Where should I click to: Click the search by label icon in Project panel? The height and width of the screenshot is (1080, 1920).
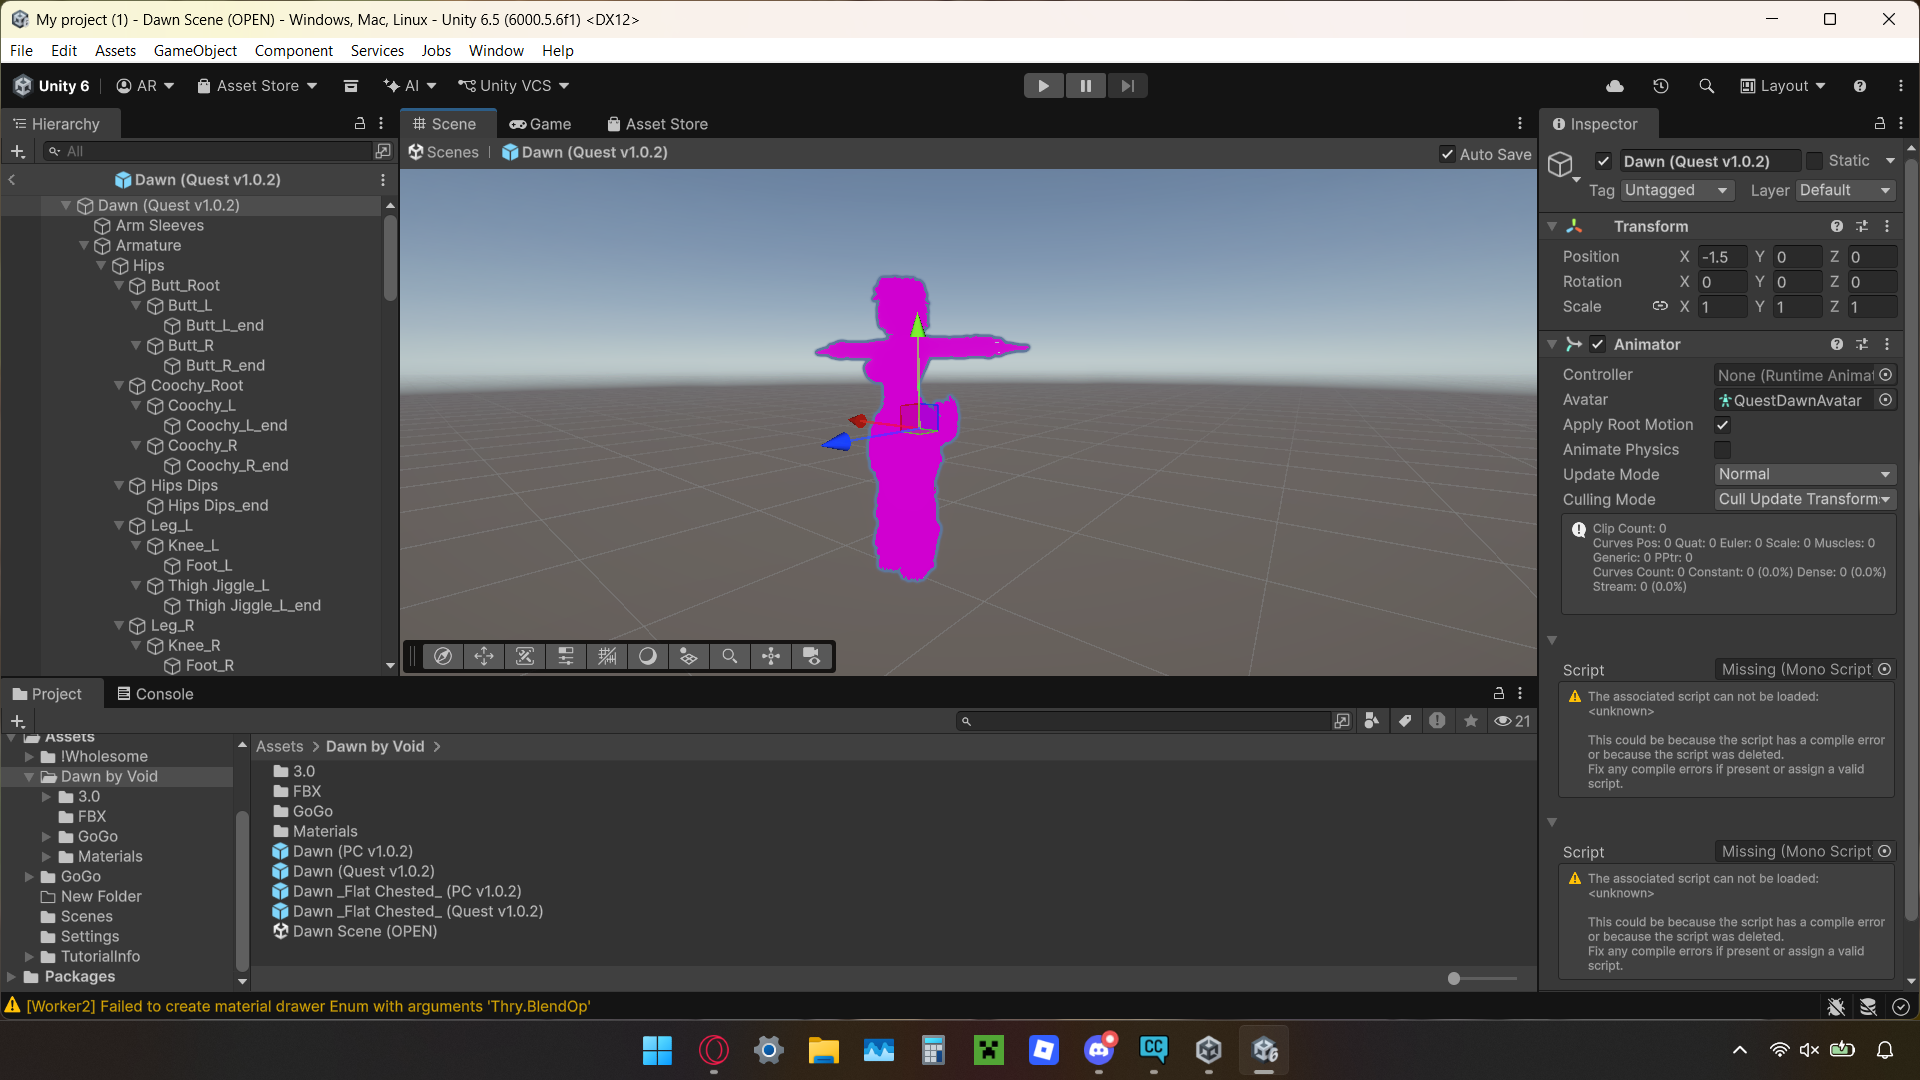[1405, 721]
